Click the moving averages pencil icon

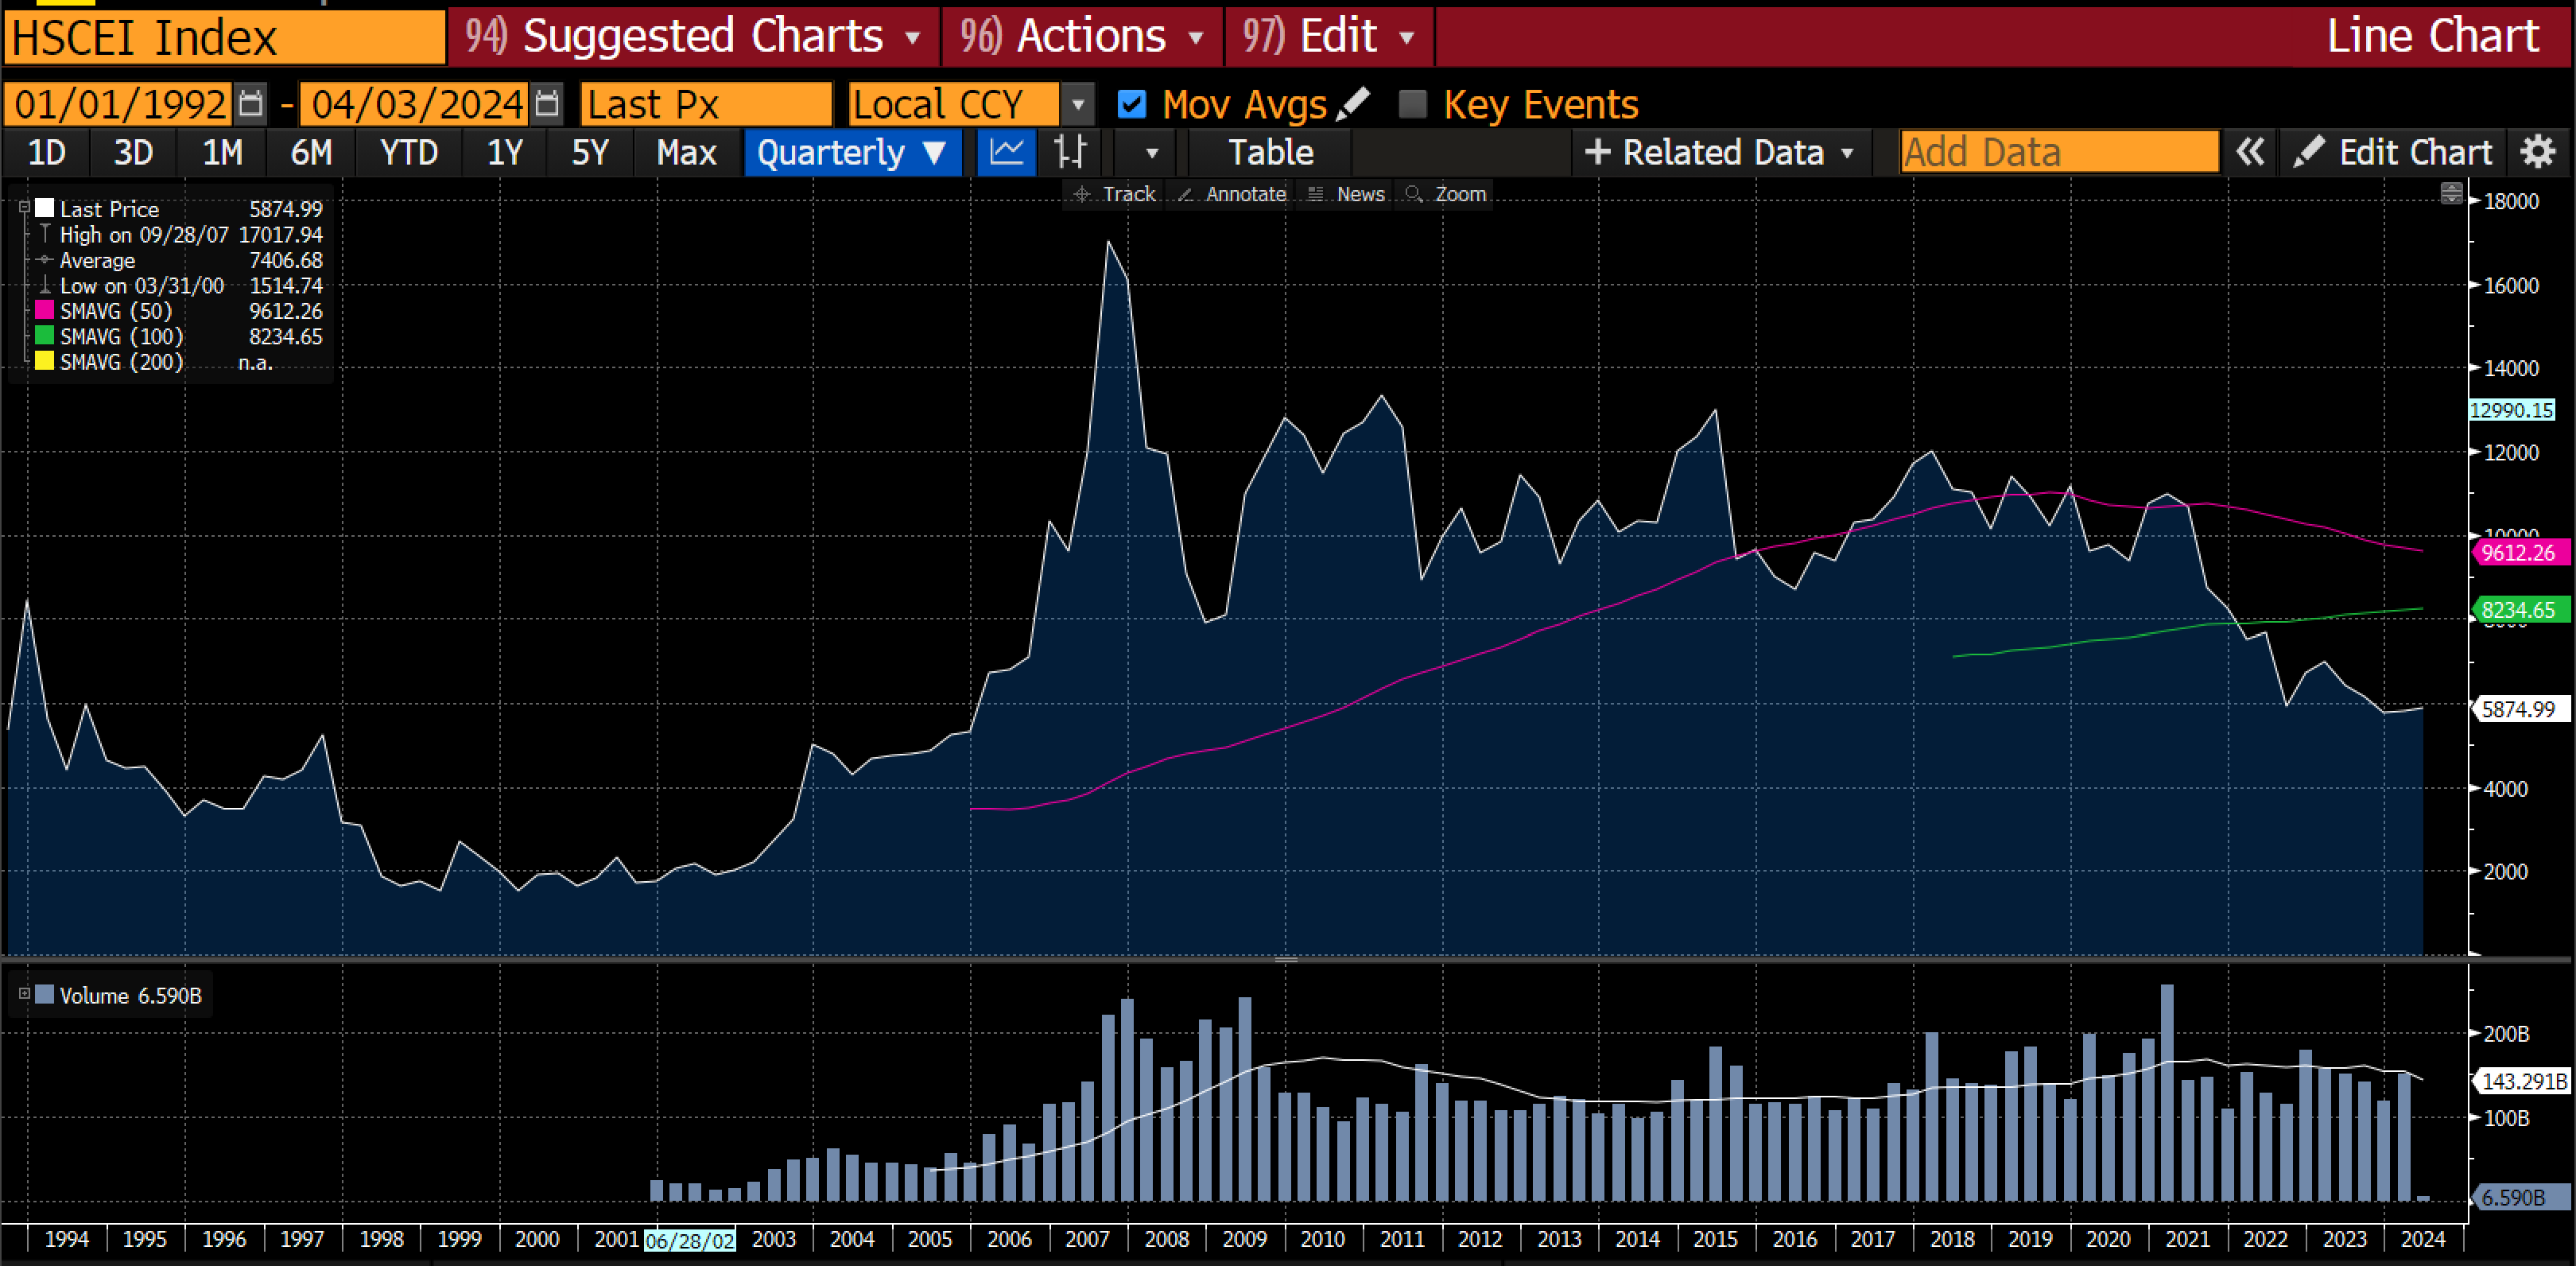click(x=1354, y=103)
